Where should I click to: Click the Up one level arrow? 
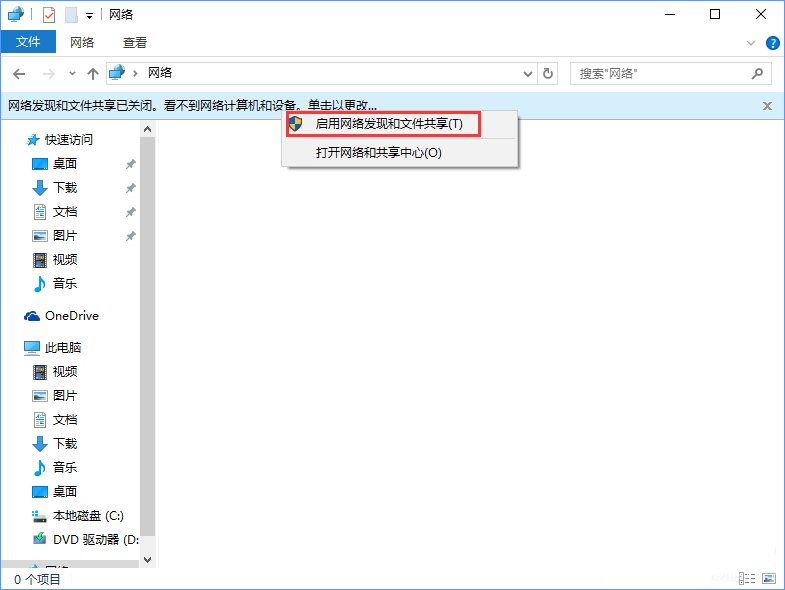click(93, 74)
